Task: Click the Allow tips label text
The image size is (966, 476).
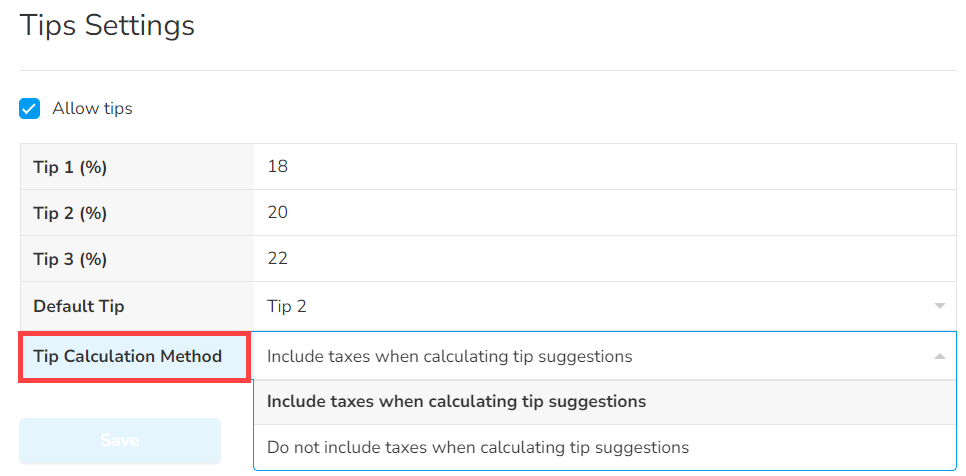Action: click(92, 108)
